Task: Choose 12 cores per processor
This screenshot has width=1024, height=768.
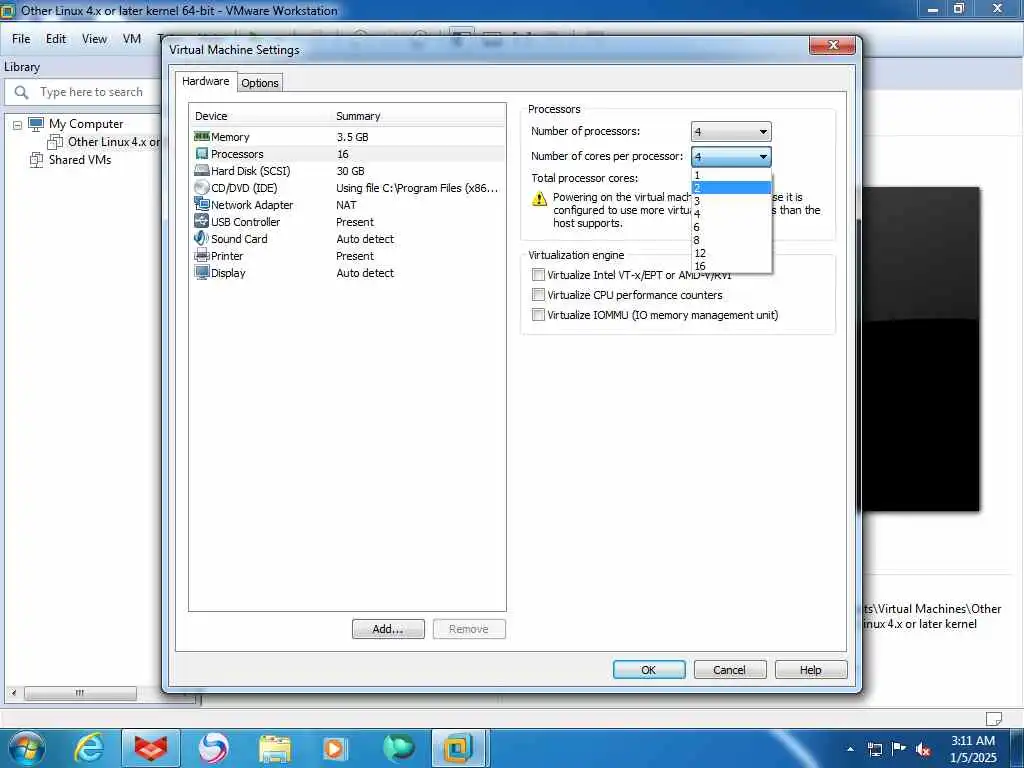Action: pos(731,253)
